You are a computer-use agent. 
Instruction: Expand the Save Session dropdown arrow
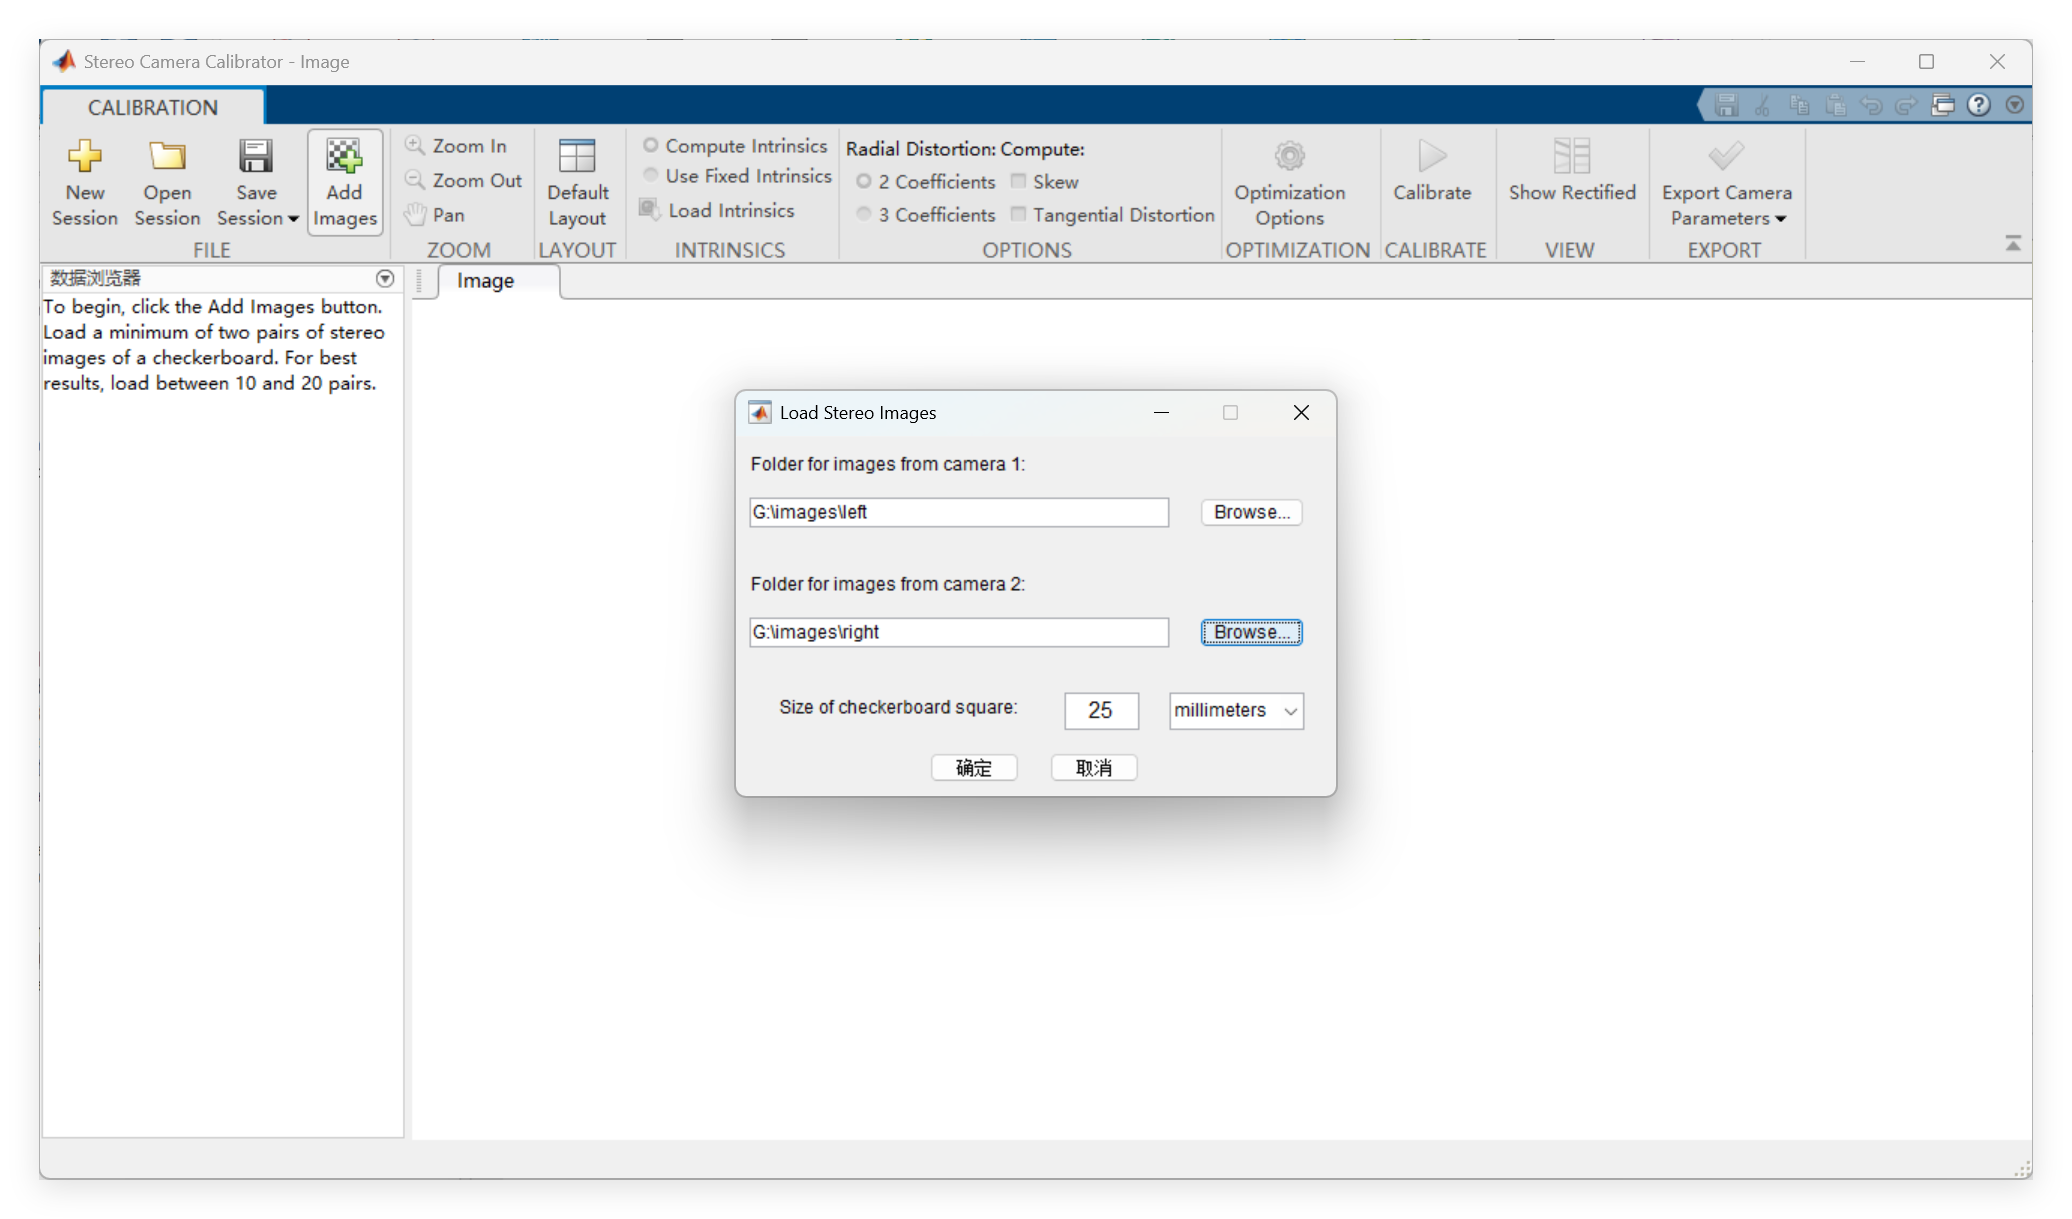click(x=293, y=219)
